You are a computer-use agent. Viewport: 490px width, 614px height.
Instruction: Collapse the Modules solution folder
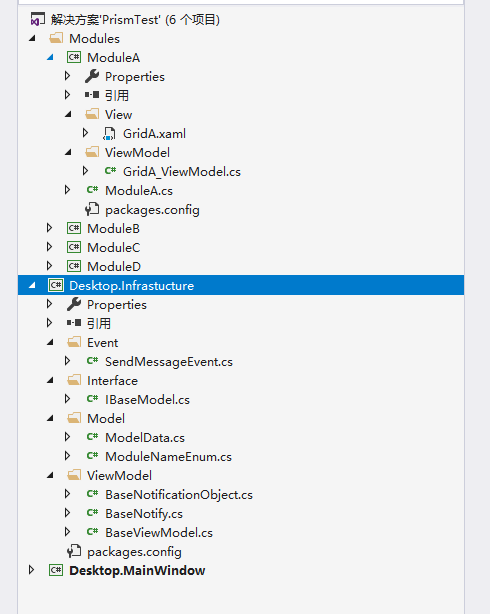(x=33, y=38)
